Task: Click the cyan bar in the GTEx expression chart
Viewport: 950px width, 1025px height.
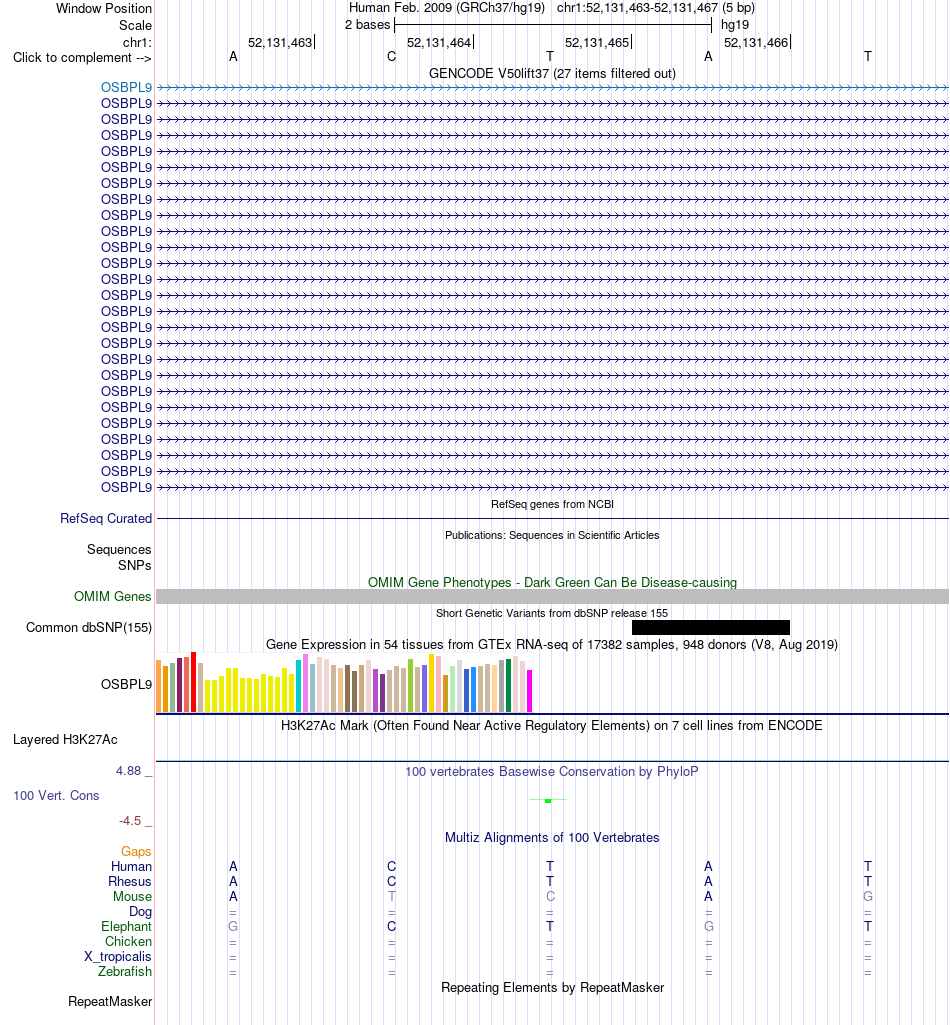Action: pos(298,686)
